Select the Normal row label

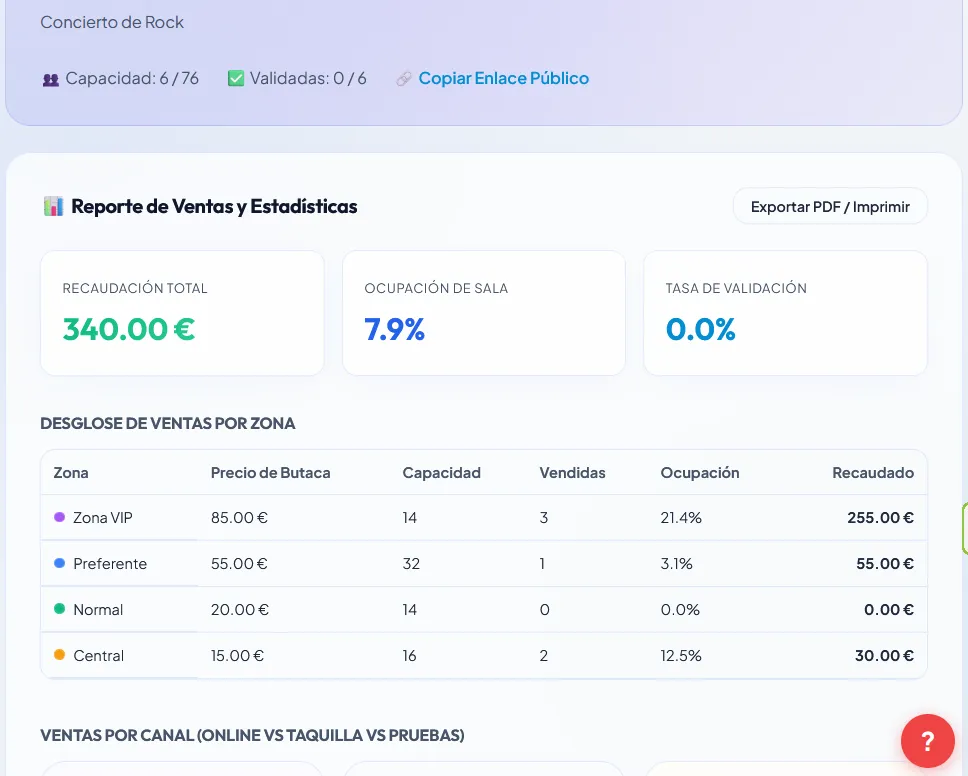98,610
